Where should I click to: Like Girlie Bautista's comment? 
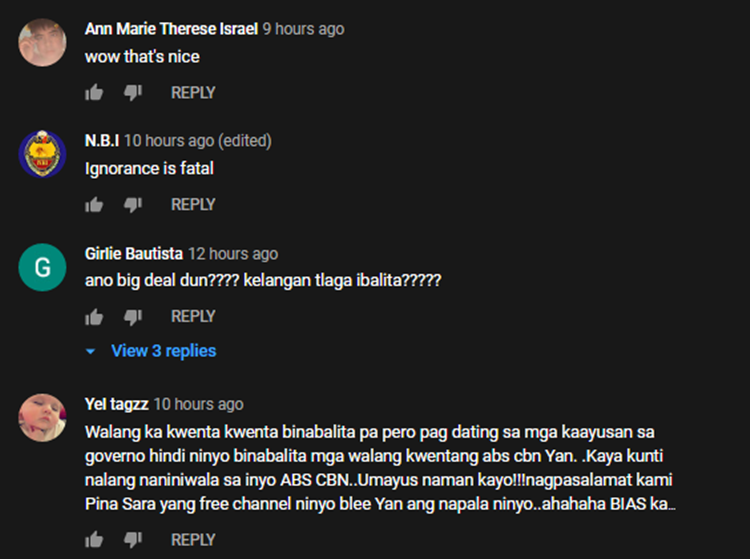[94, 317]
